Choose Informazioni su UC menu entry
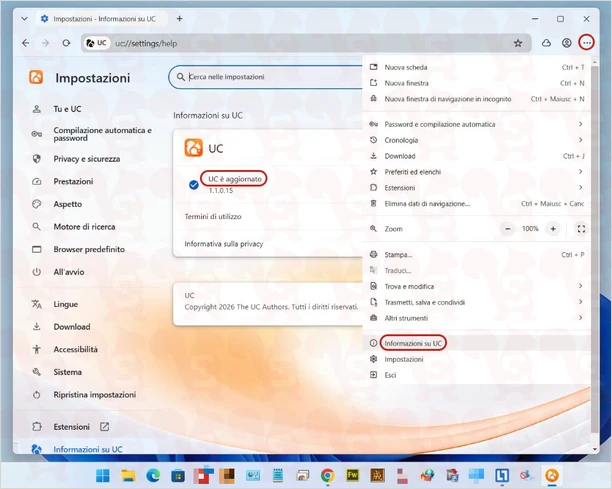 pyautogui.click(x=476, y=343)
